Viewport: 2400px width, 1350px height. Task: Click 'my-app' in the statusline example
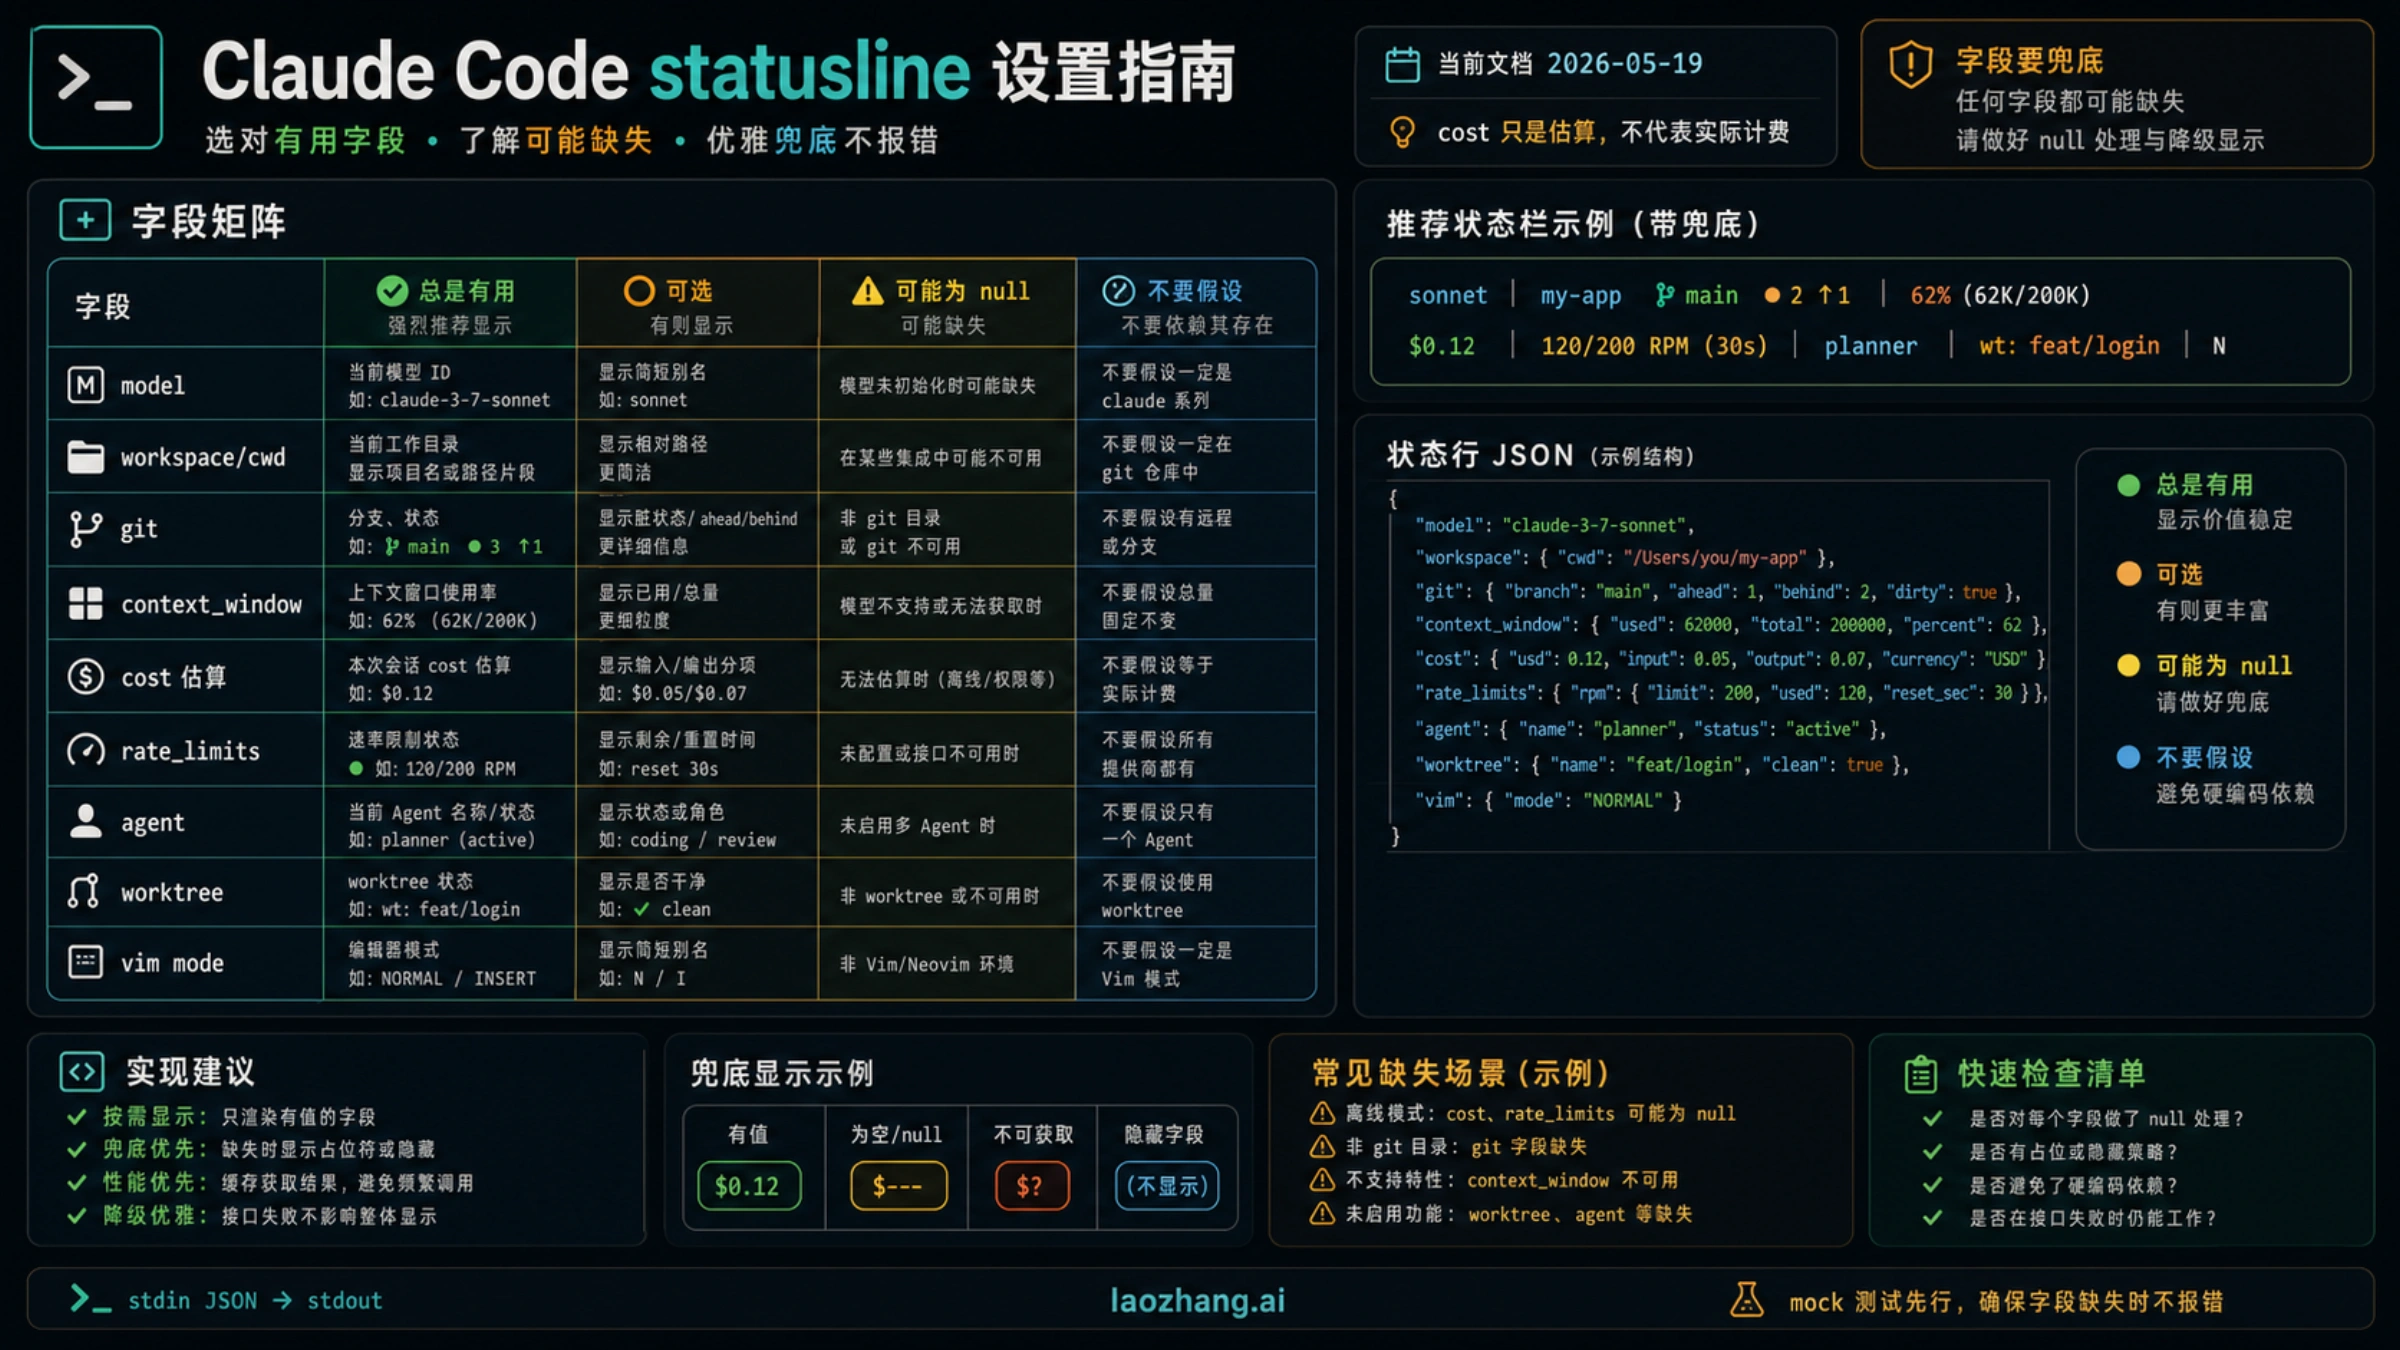pyautogui.click(x=1580, y=295)
